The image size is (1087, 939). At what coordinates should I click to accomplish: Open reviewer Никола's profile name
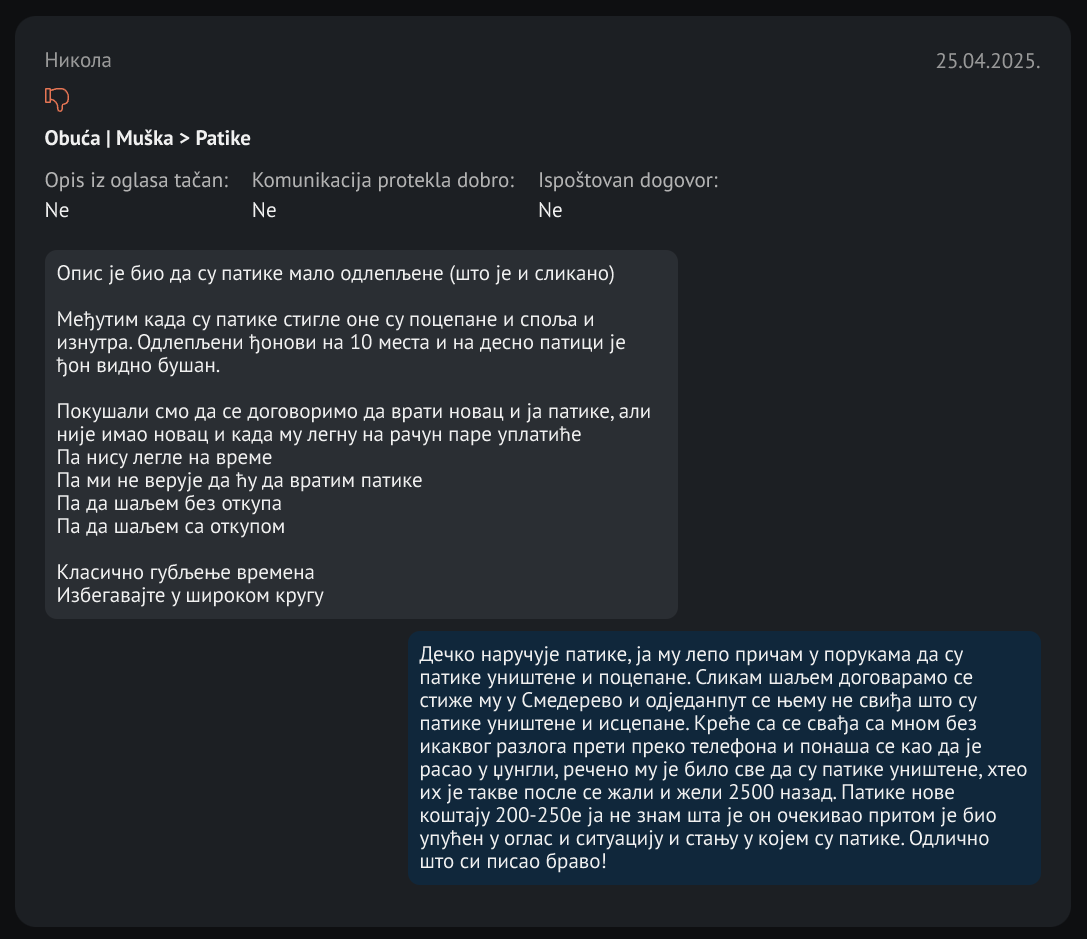pyautogui.click(x=78, y=60)
